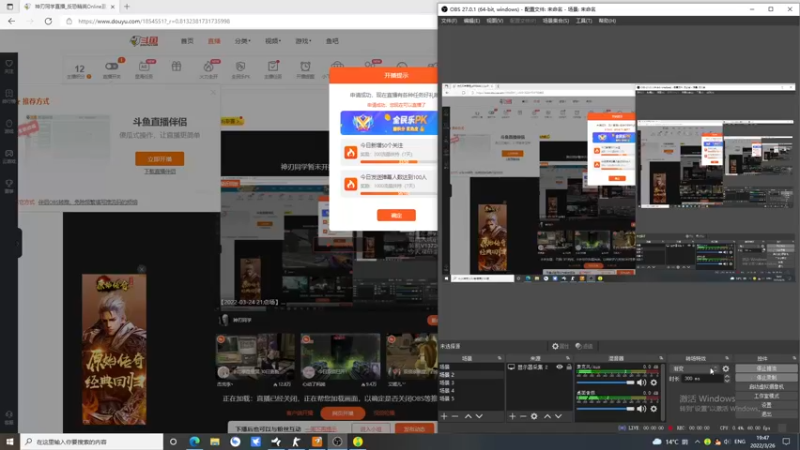This screenshot has height=450, width=800.
Task: Open Microsoft Edge from the taskbar
Action: click(194, 441)
